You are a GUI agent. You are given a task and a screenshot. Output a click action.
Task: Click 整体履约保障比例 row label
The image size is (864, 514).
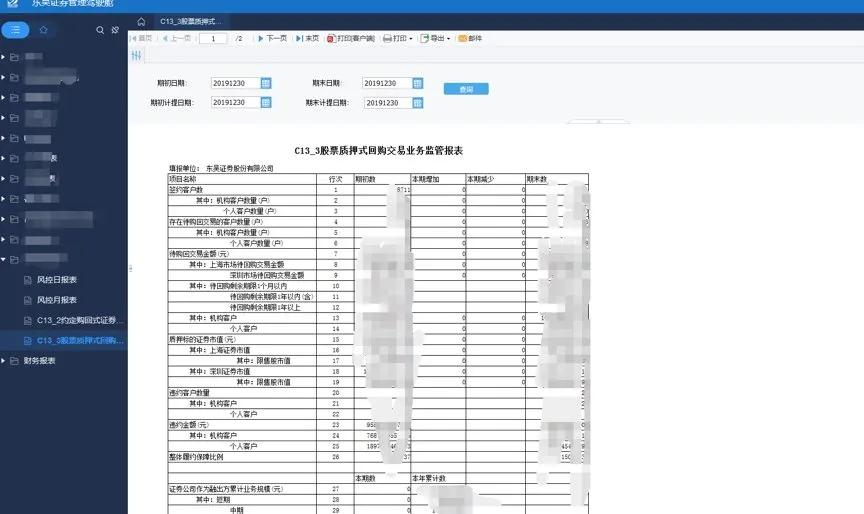click(196, 457)
